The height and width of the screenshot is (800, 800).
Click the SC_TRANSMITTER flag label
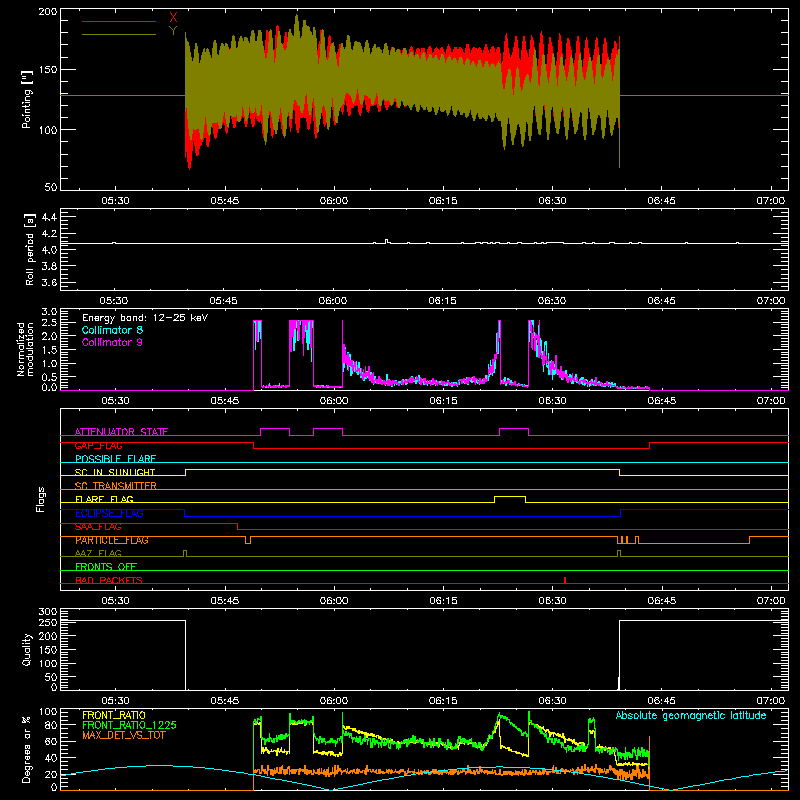[x=116, y=486]
